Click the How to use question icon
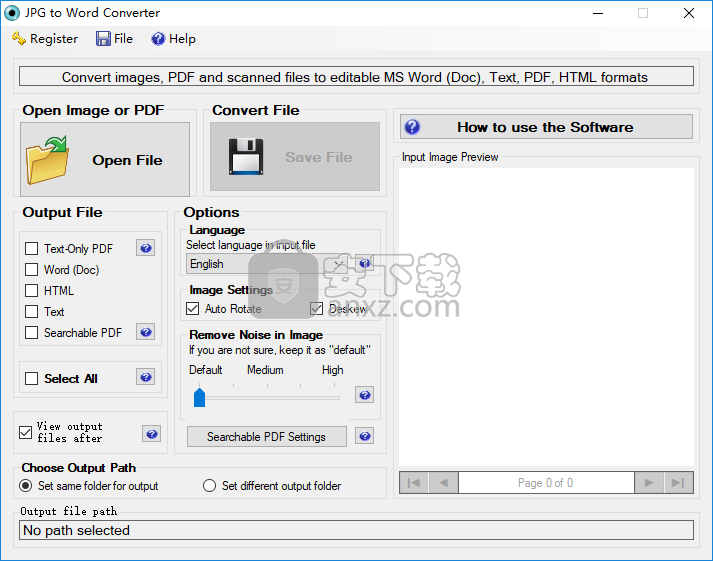The height and width of the screenshot is (561, 713). [x=412, y=127]
